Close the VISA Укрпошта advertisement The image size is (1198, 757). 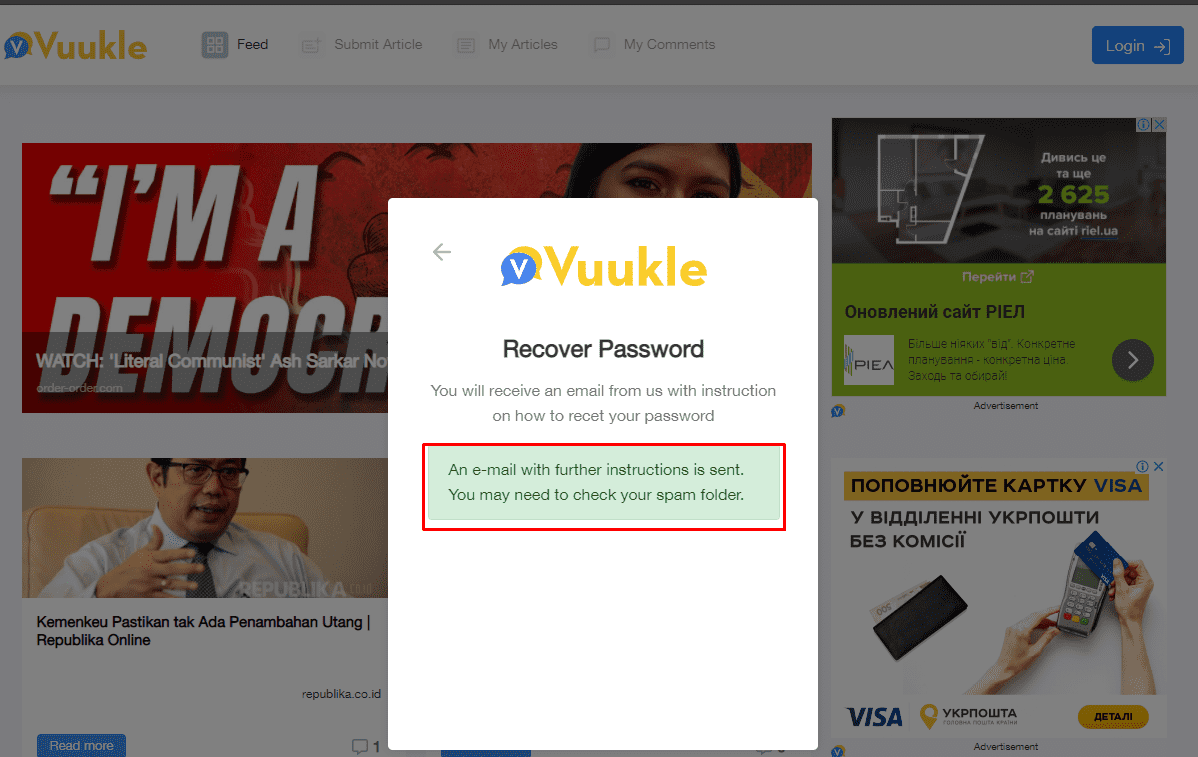click(1159, 466)
